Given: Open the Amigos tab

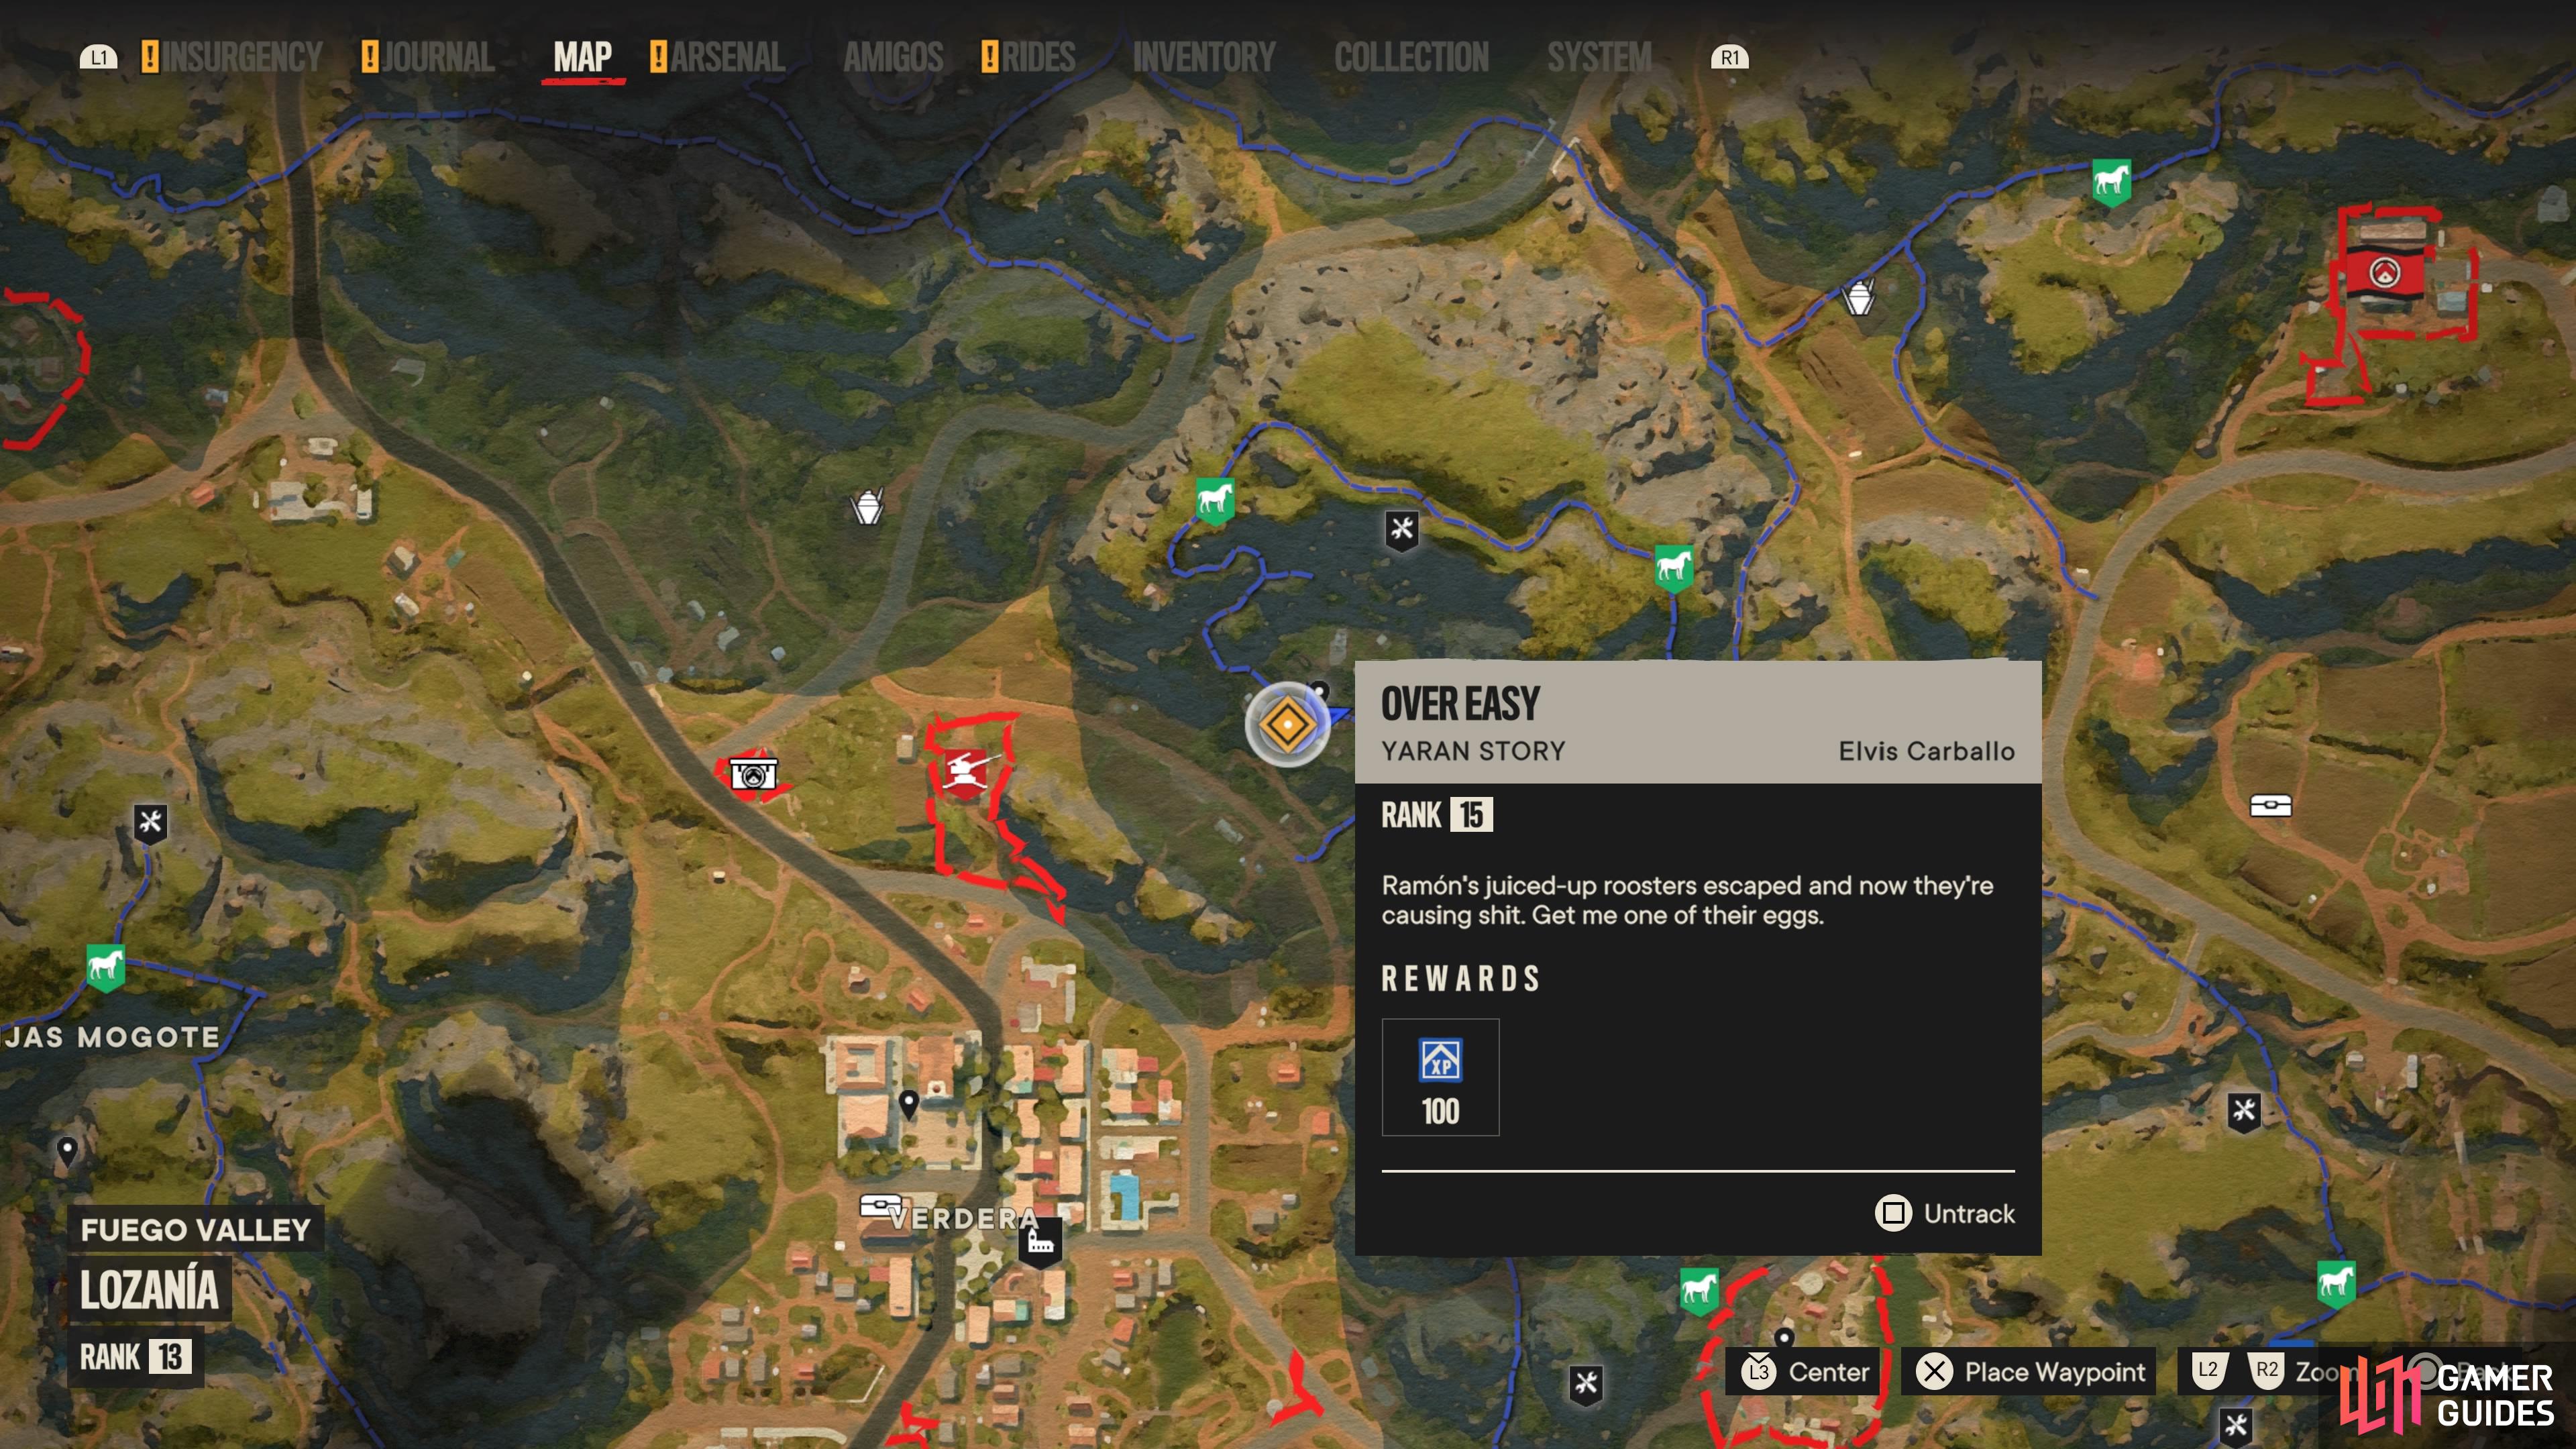Looking at the screenshot, I should pos(893,57).
